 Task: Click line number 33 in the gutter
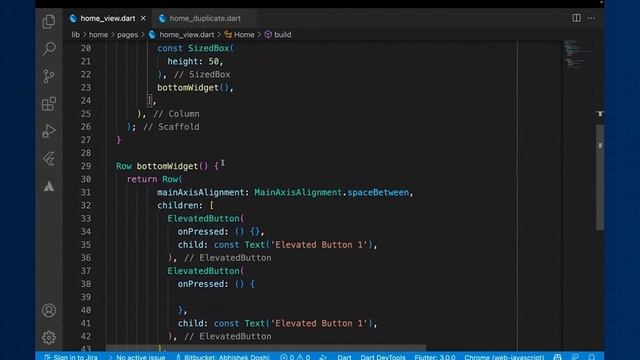(x=86, y=218)
